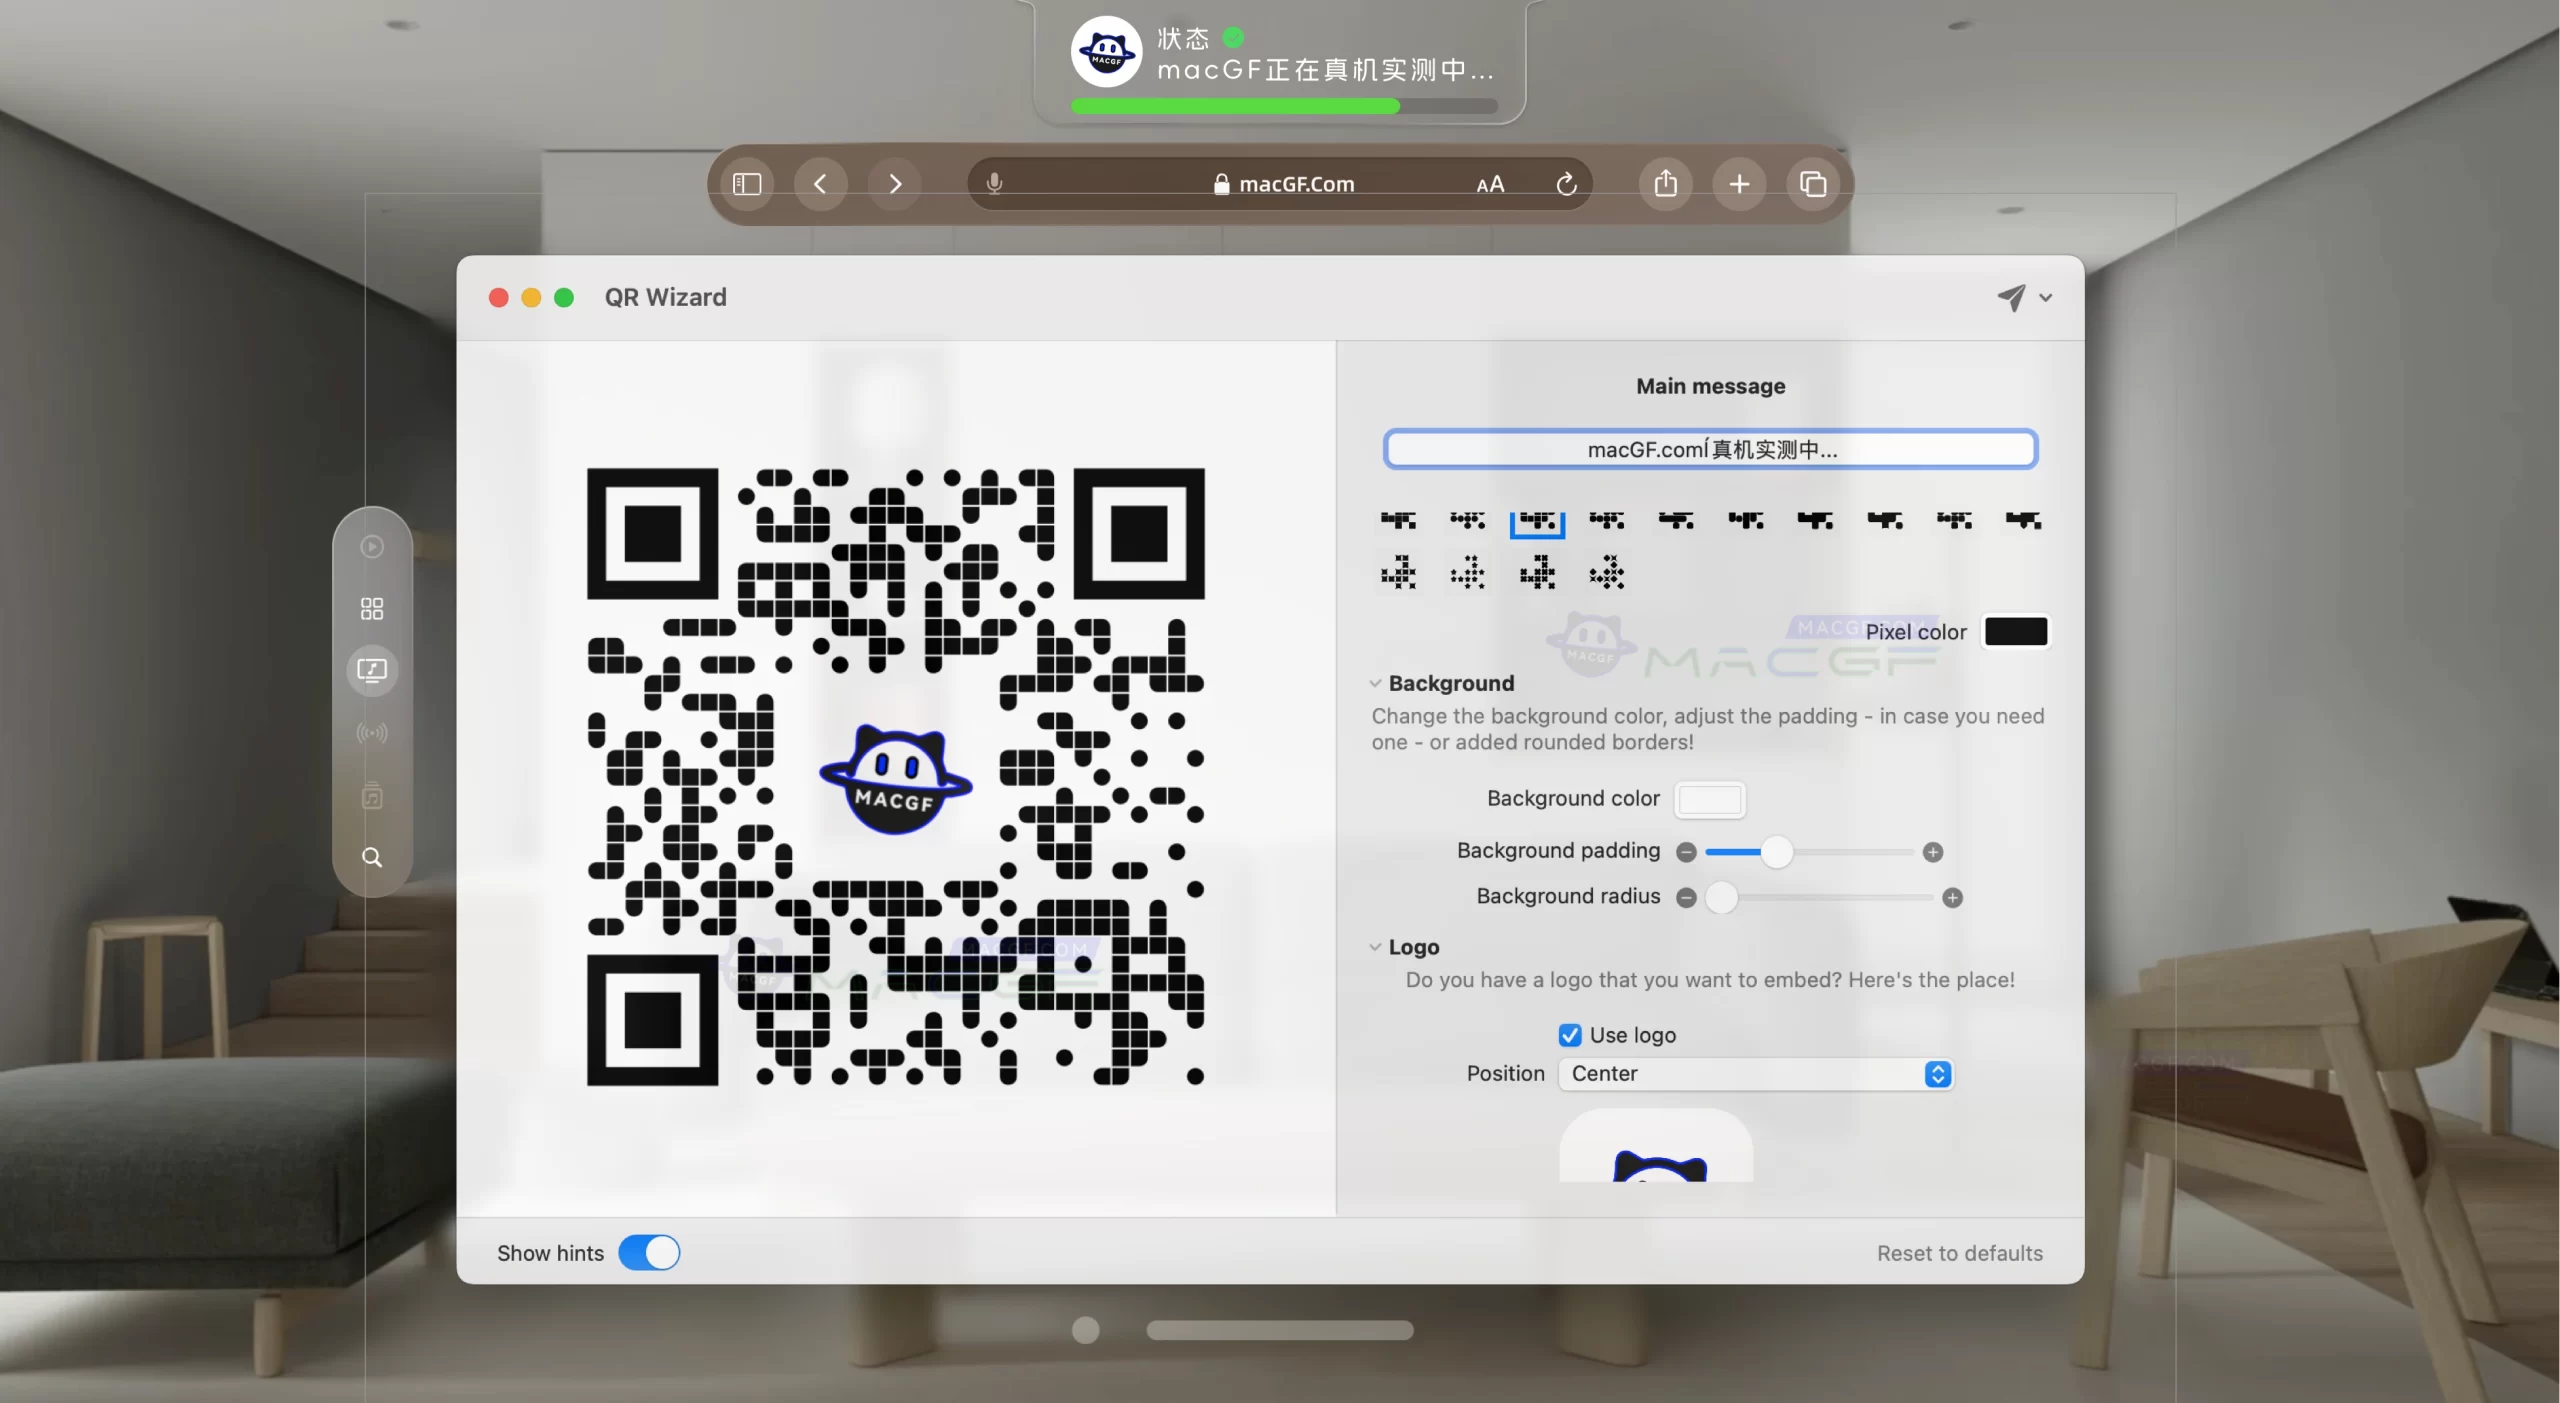Screen dimensions: 2560x1403
Task: Select the star-shaped pixel style thumbnail
Action: click(1467, 573)
